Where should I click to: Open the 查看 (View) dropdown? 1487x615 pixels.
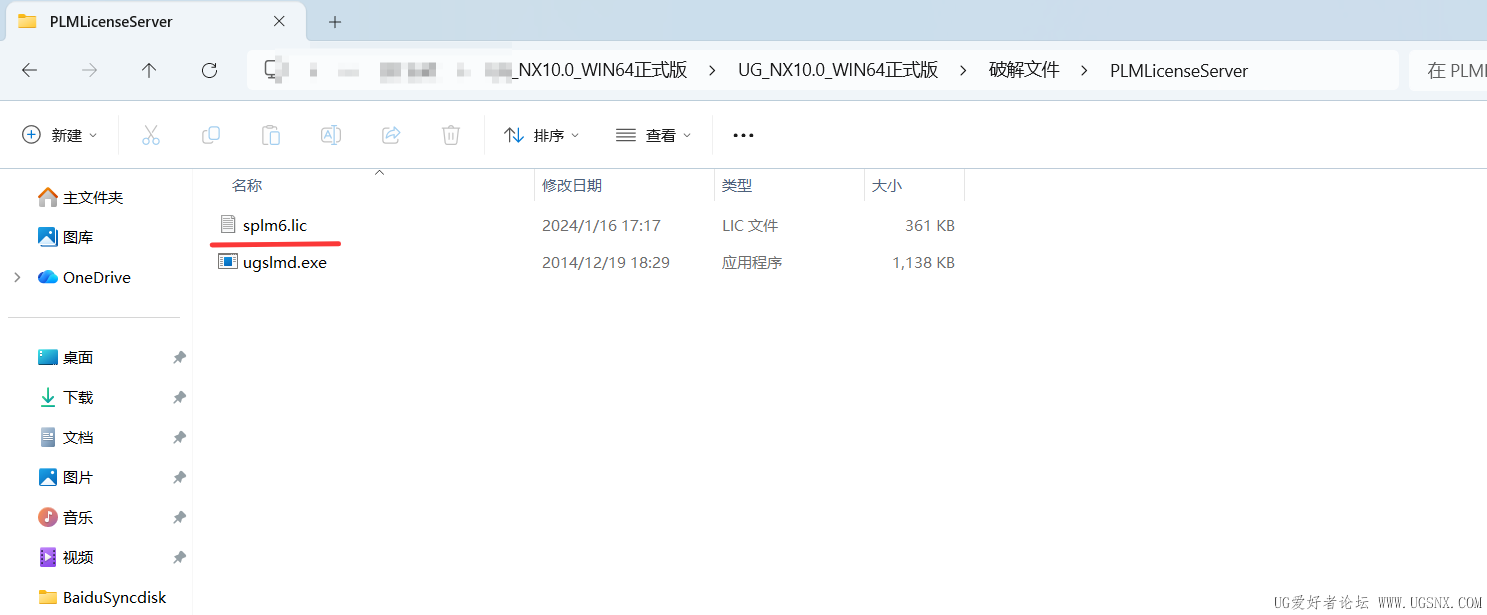coord(653,135)
